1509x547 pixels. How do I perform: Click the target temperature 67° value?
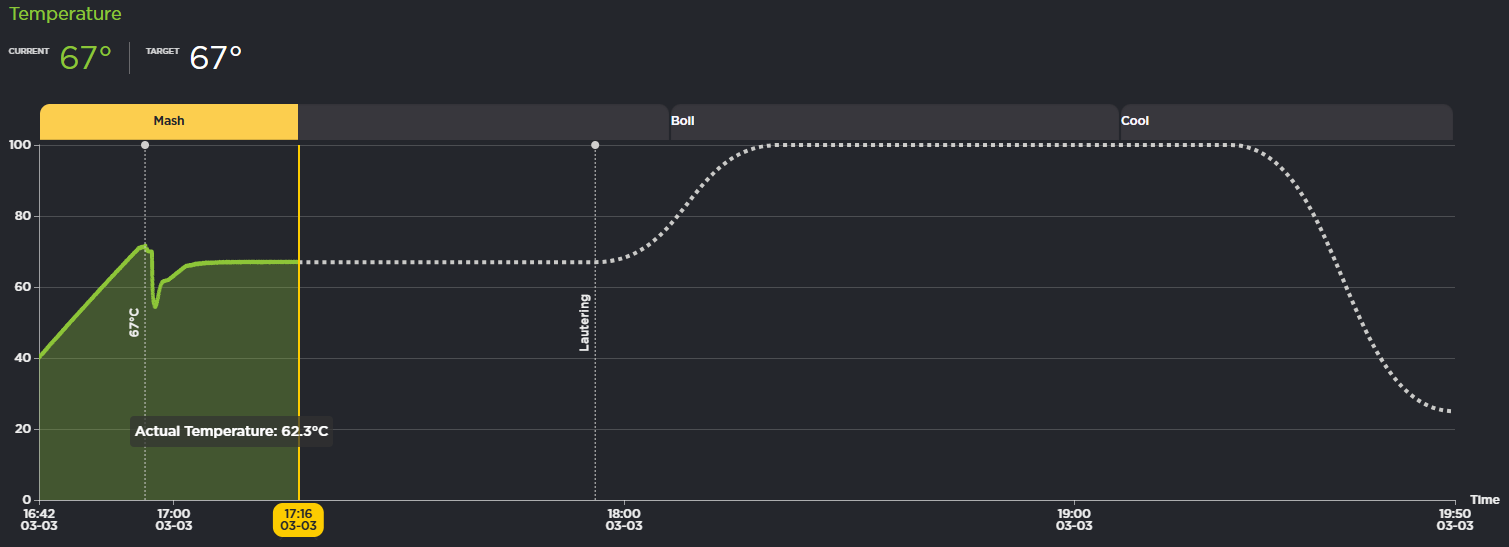tap(216, 58)
